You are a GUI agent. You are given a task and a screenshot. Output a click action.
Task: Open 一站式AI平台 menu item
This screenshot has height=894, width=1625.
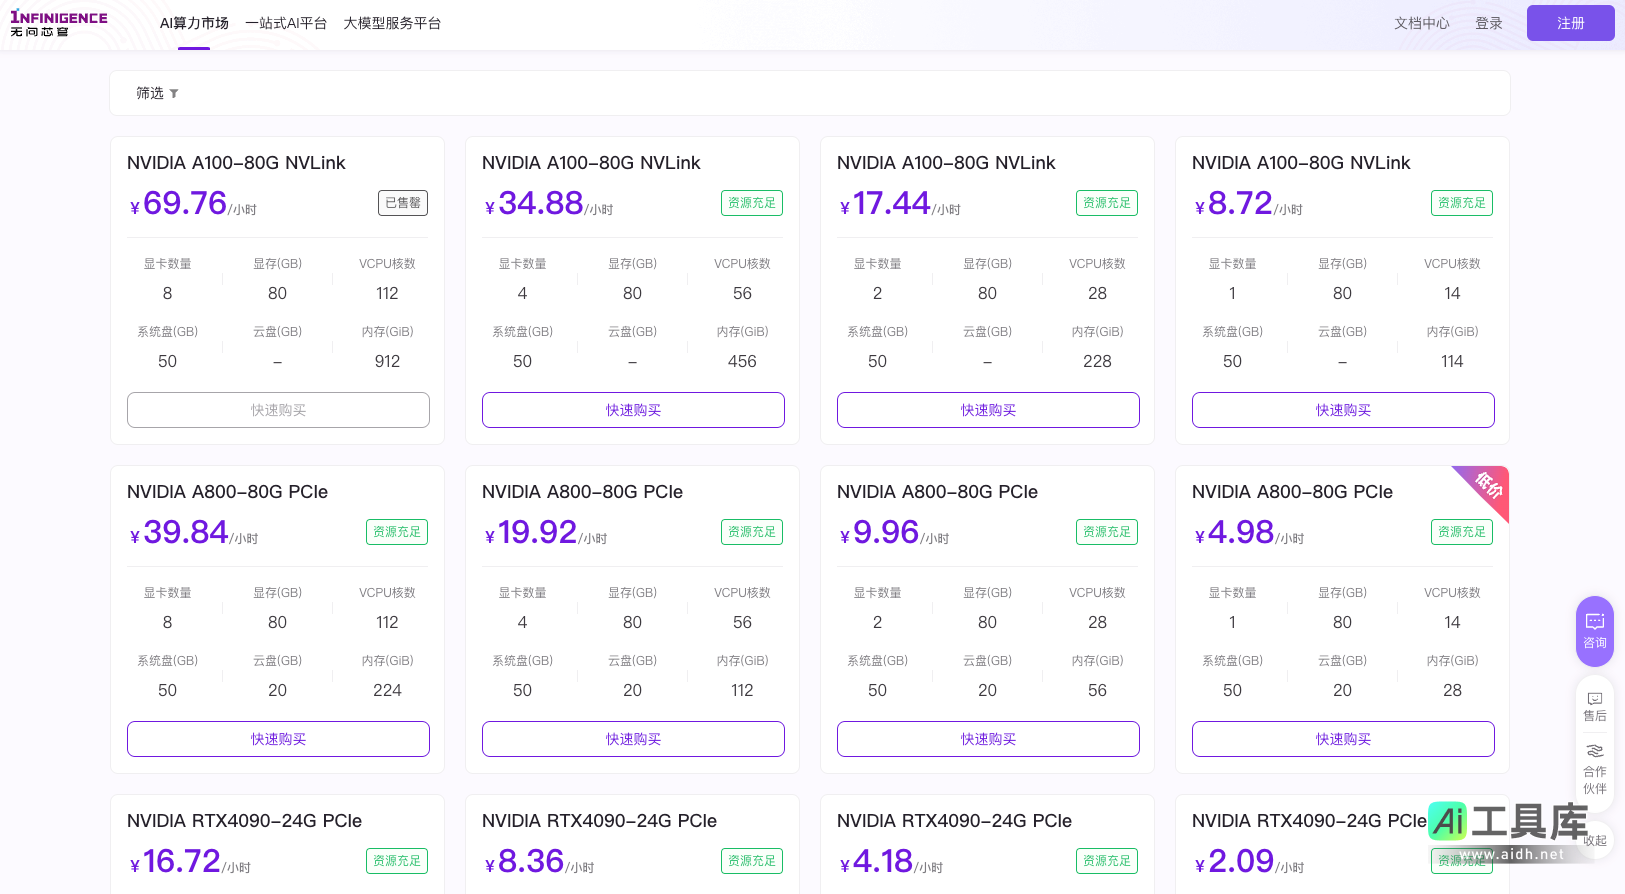point(286,23)
